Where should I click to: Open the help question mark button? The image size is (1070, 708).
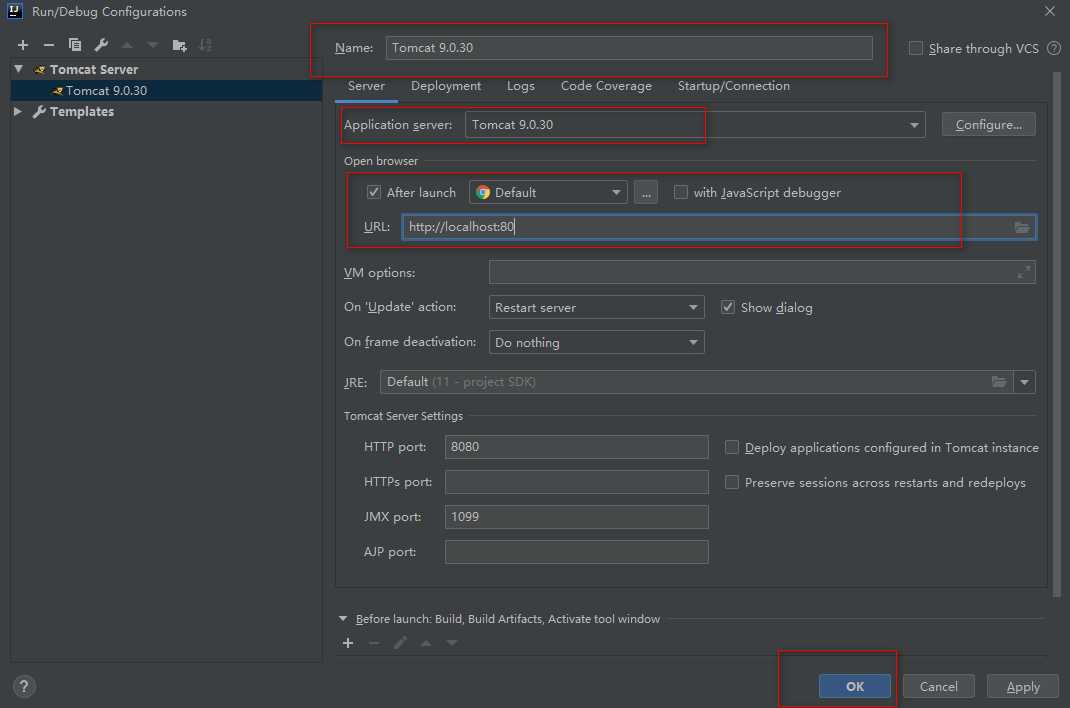24,687
